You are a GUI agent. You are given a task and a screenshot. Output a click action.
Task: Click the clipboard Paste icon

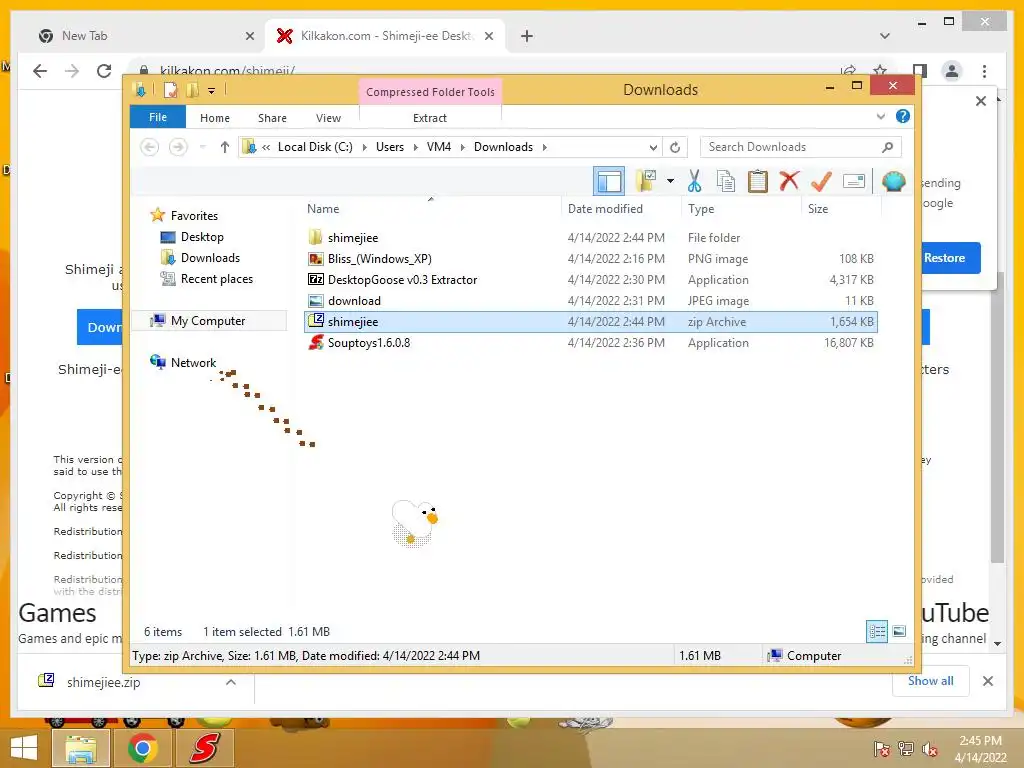pyautogui.click(x=758, y=181)
